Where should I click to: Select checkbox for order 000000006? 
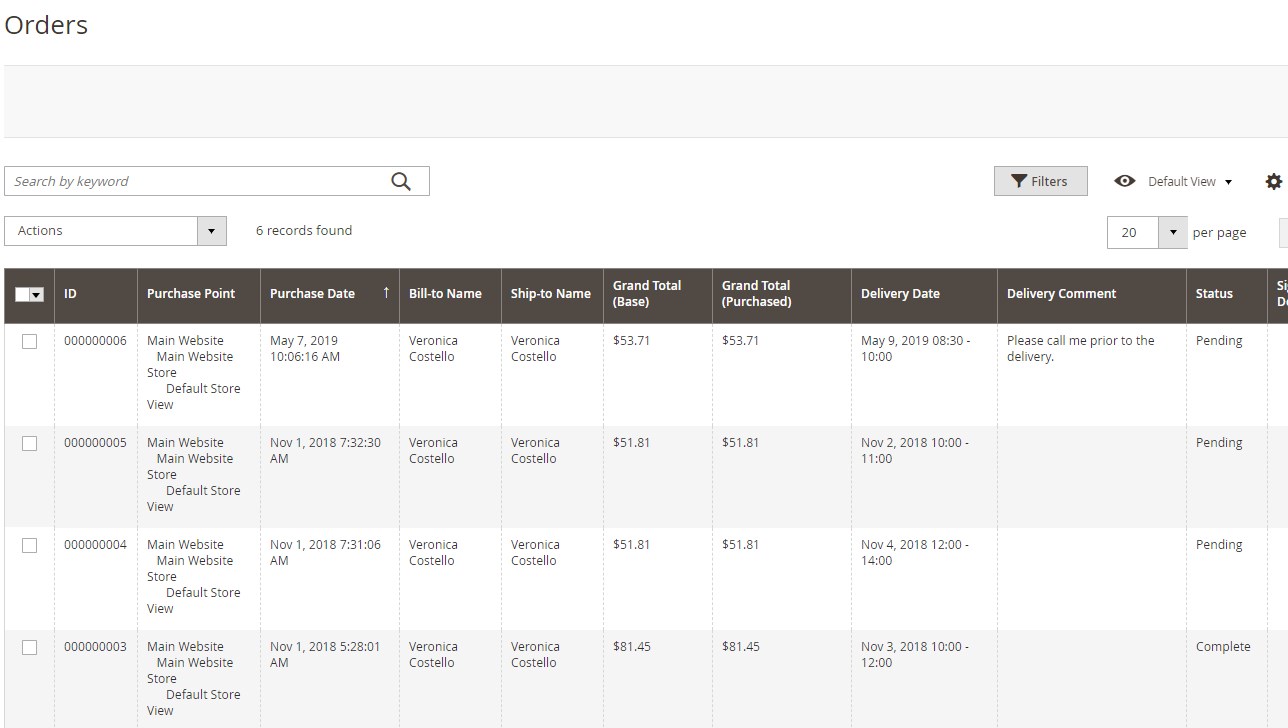(29, 341)
